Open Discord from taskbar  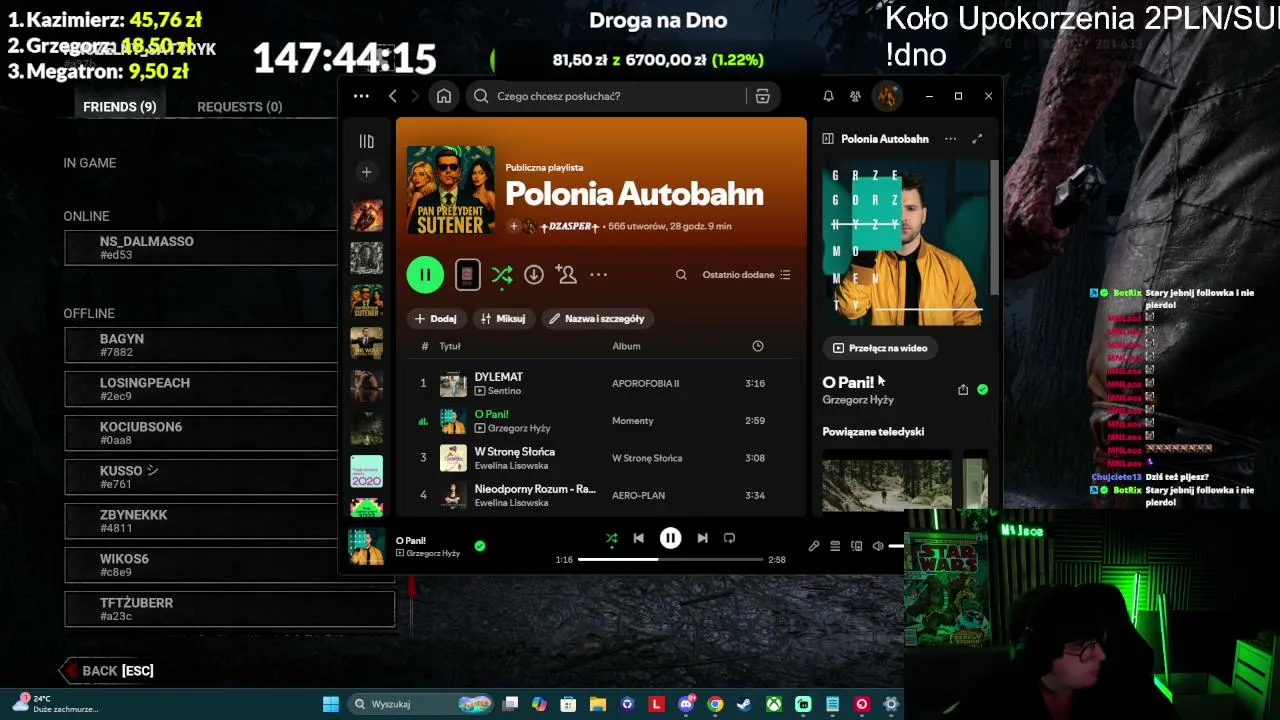point(686,704)
